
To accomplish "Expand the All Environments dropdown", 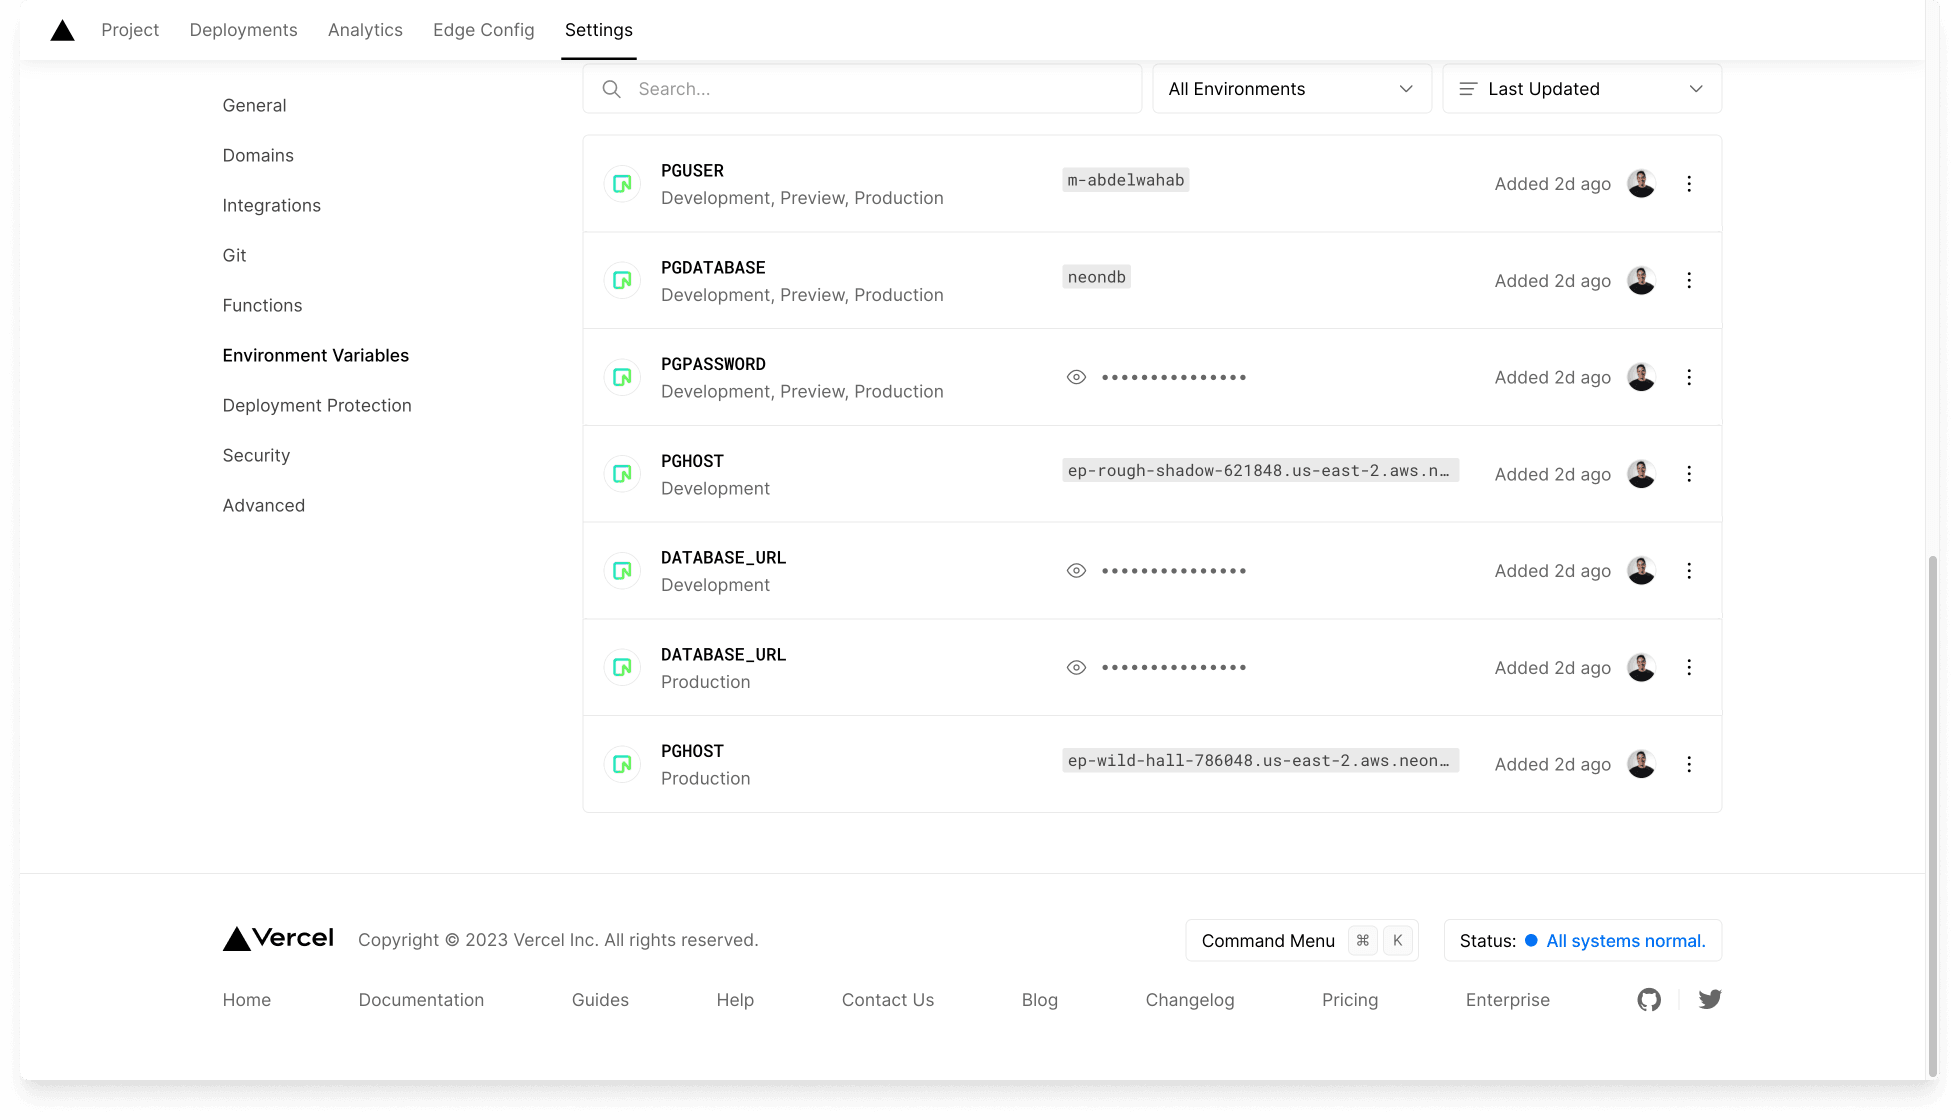I will pyautogui.click(x=1291, y=89).
